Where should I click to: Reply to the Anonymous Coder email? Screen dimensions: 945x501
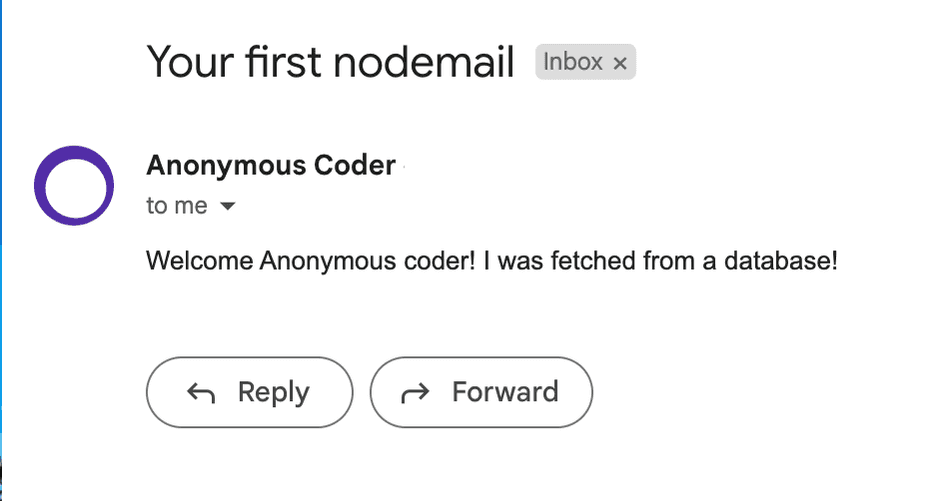[x=250, y=392]
